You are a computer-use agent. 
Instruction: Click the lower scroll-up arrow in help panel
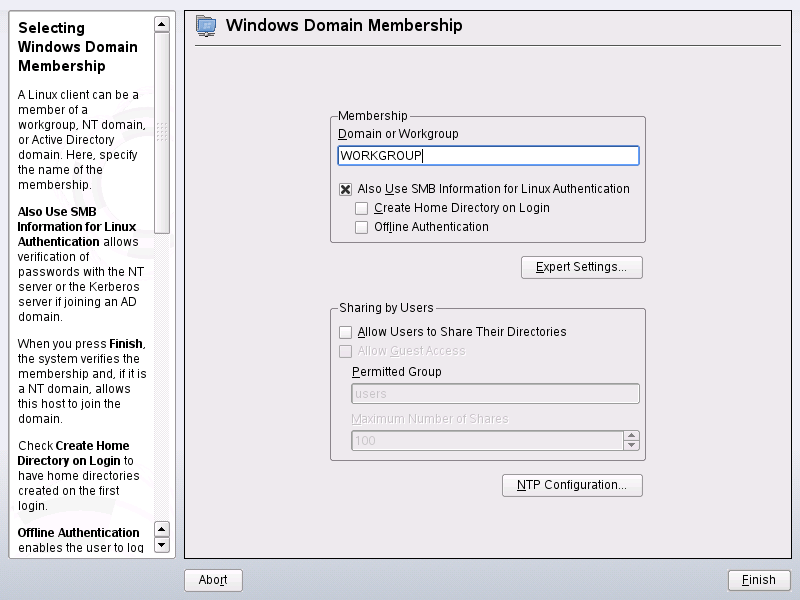tap(162, 529)
